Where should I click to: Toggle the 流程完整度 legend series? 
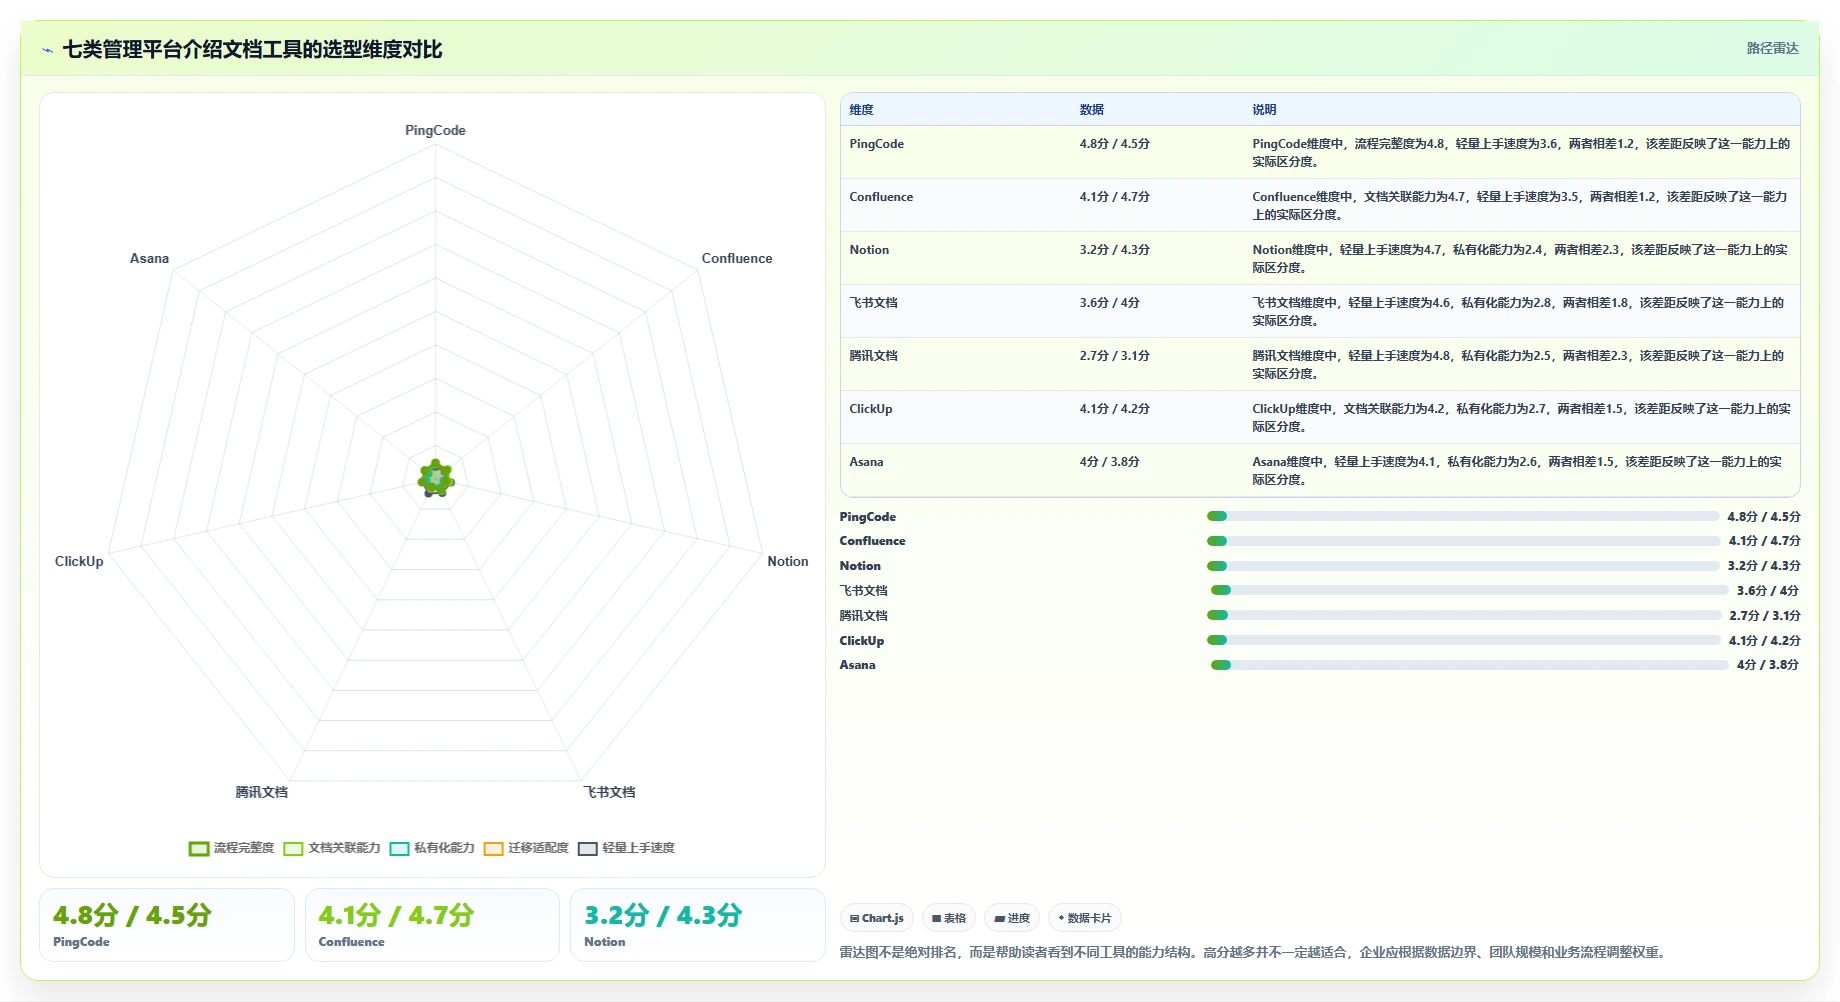pyautogui.click(x=231, y=848)
